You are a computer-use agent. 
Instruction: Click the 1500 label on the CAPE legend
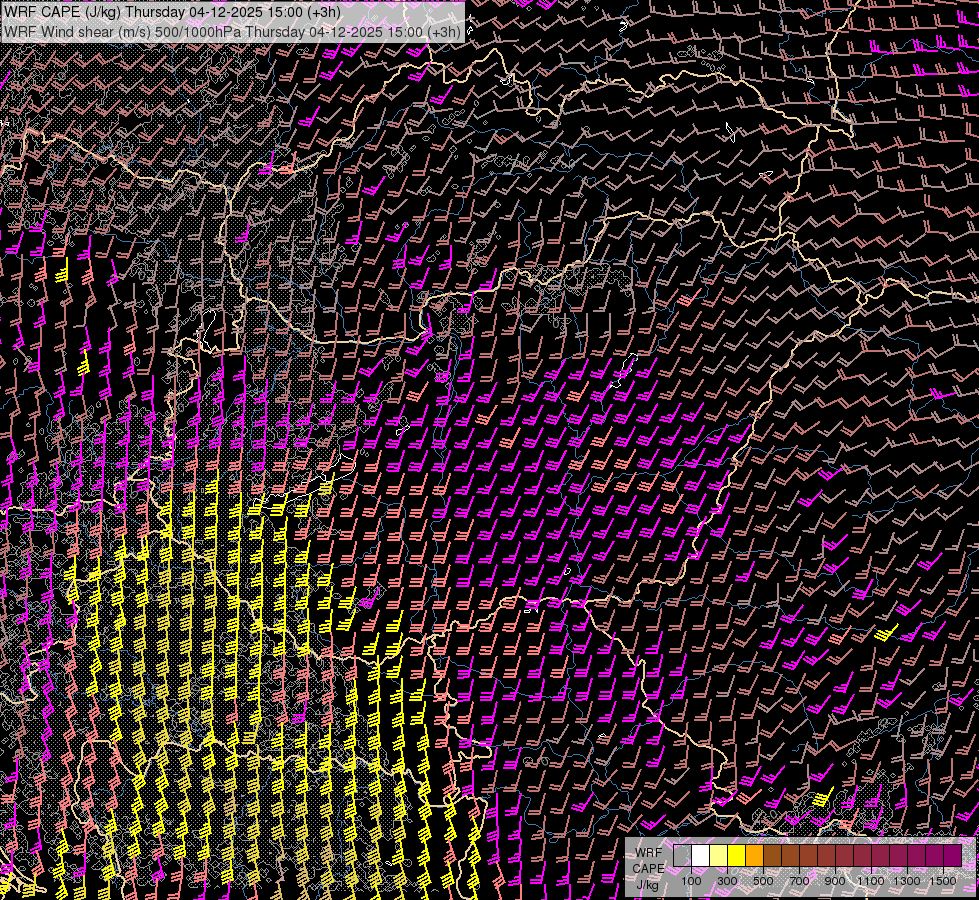[943, 881]
